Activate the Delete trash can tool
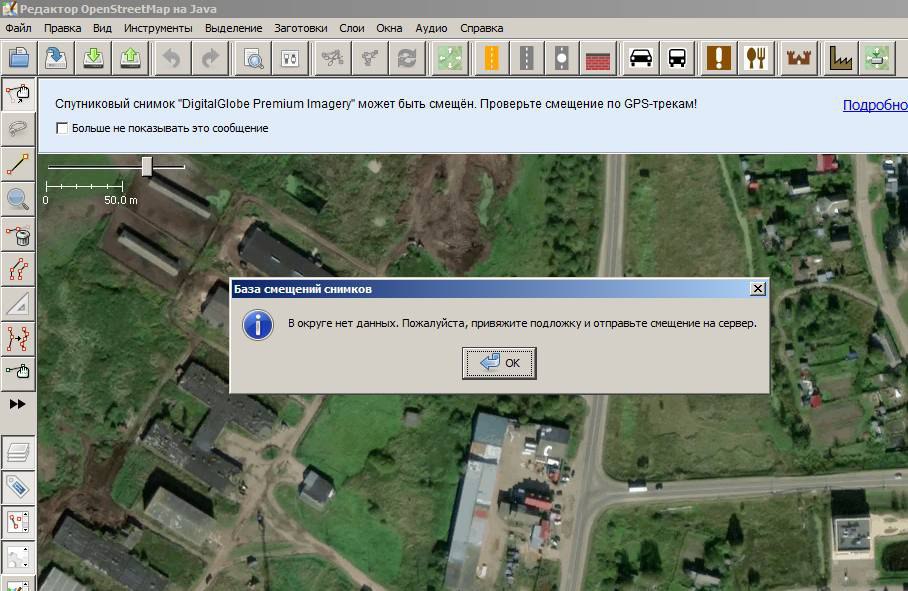Viewport: 908px width, 591px height. (x=18, y=234)
